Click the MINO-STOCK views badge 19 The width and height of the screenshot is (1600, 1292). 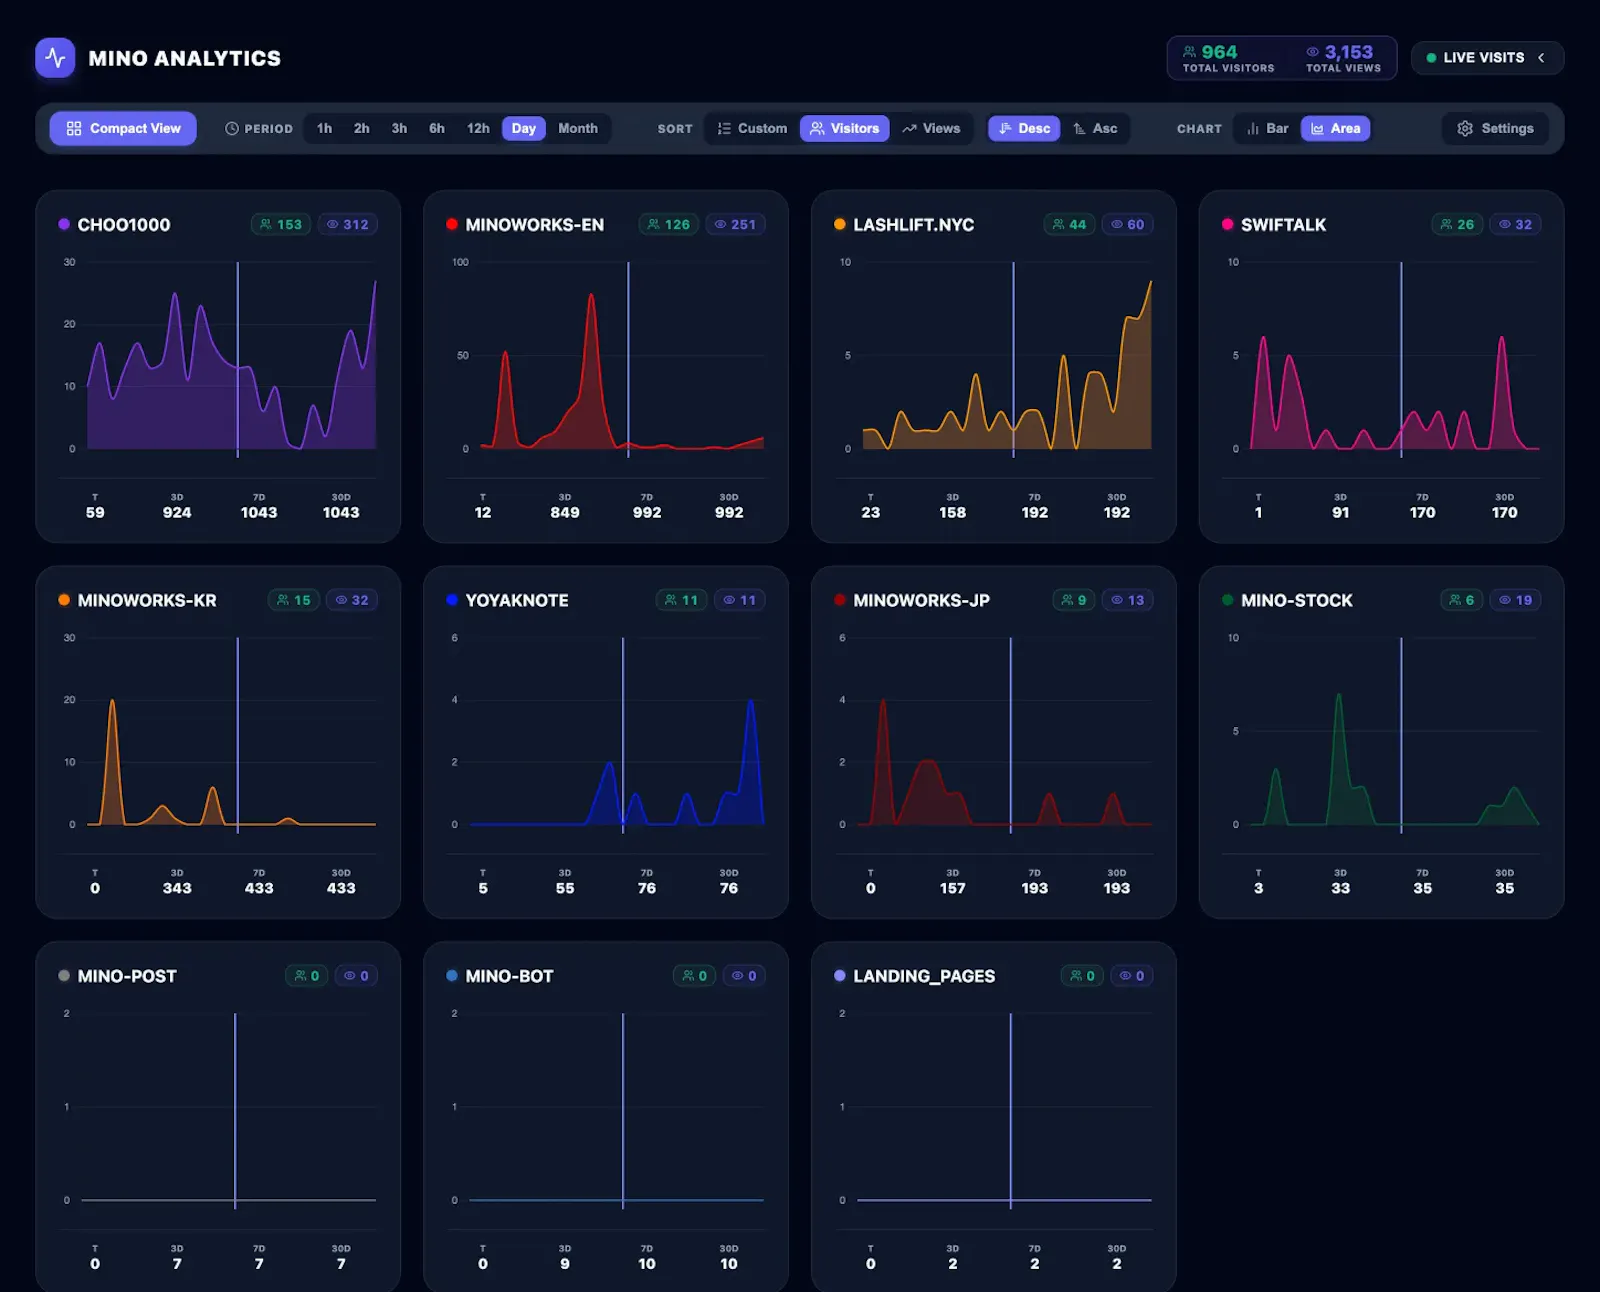coord(1516,600)
